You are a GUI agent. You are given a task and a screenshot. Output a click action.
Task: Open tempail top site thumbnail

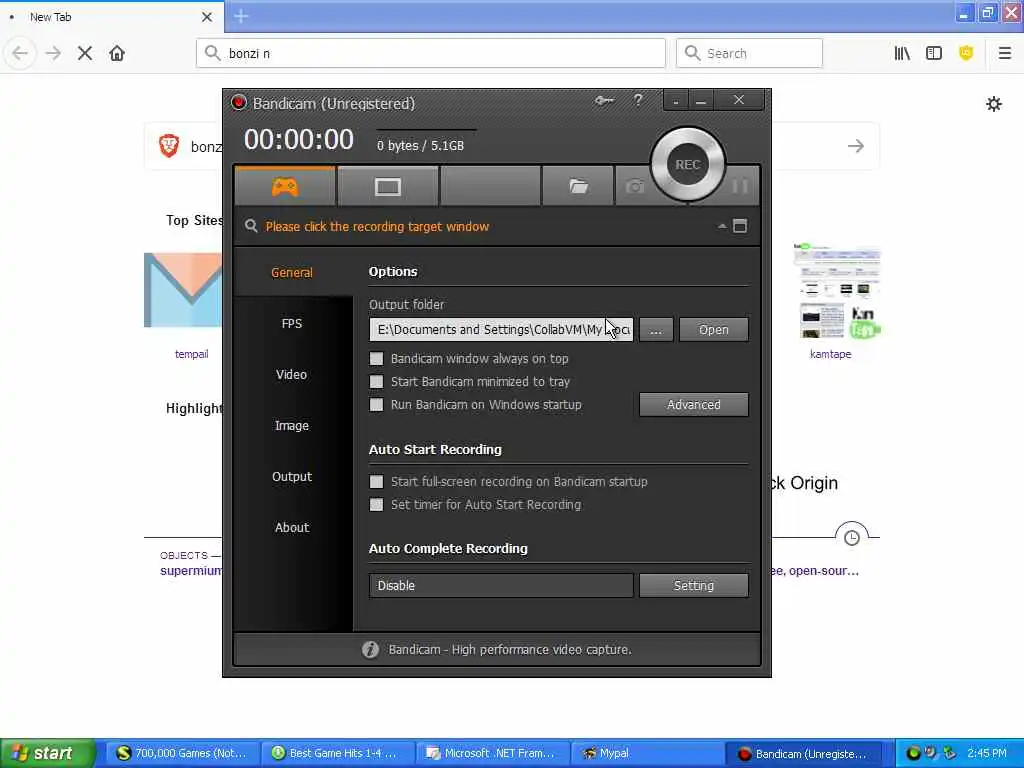(x=184, y=290)
